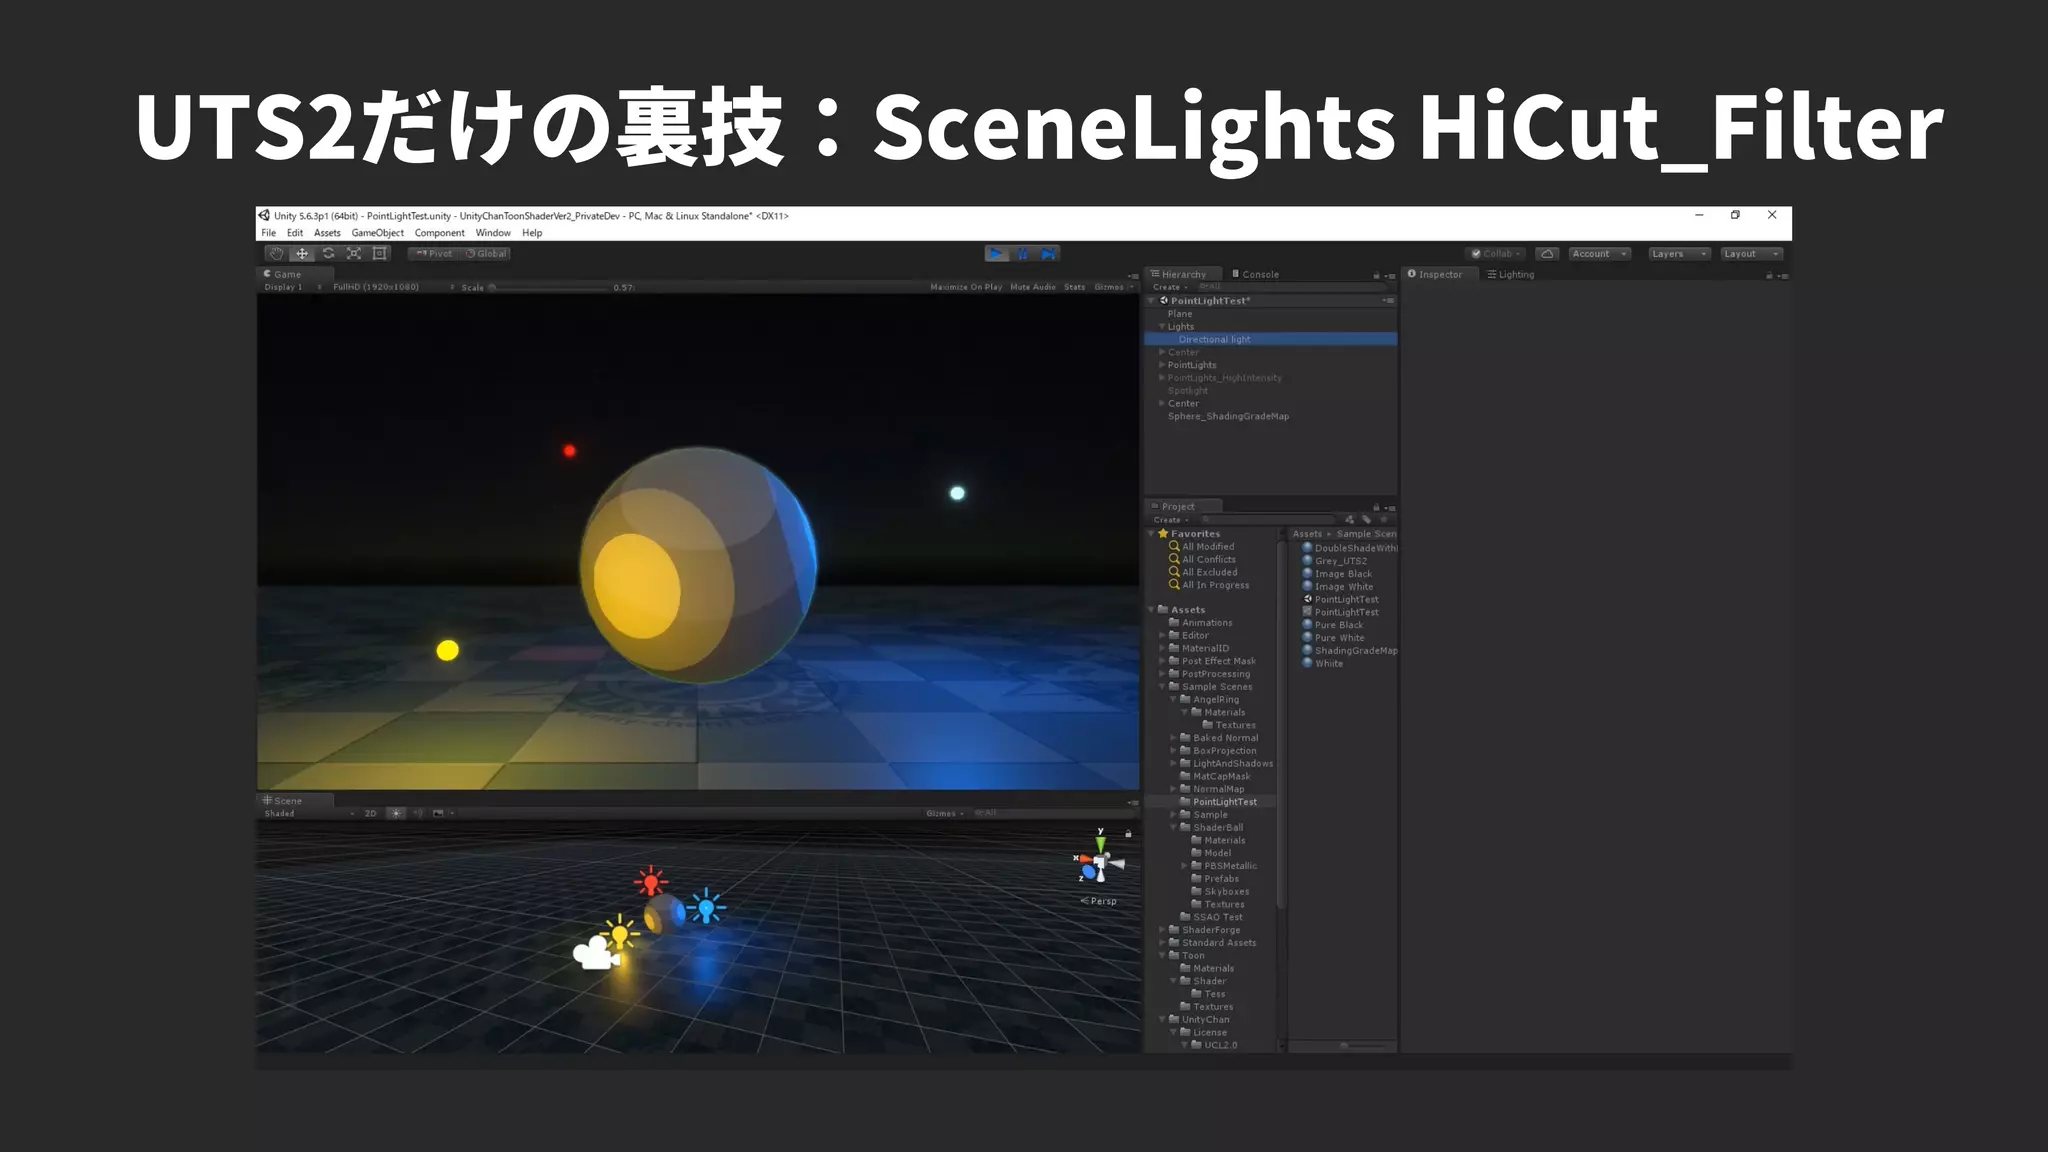This screenshot has width=2048, height=1152.
Task: Open the Edit menu
Action: (295, 233)
